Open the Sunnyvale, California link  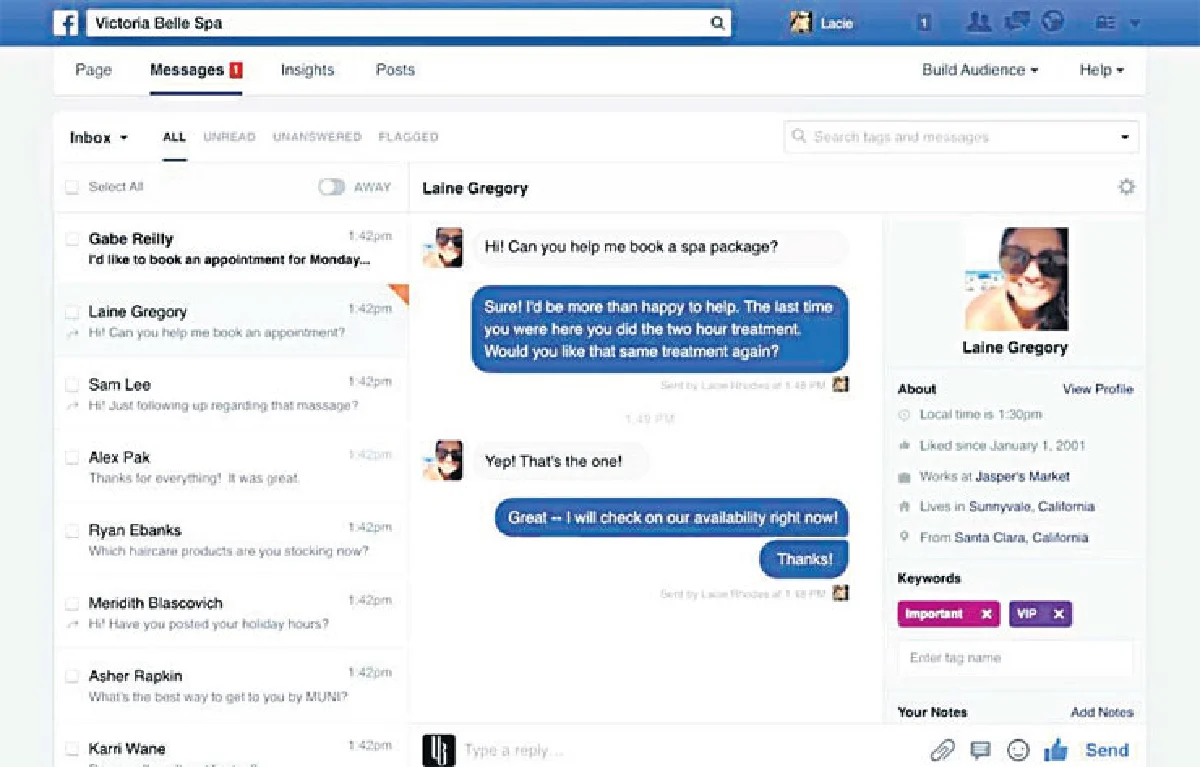pos(1032,507)
